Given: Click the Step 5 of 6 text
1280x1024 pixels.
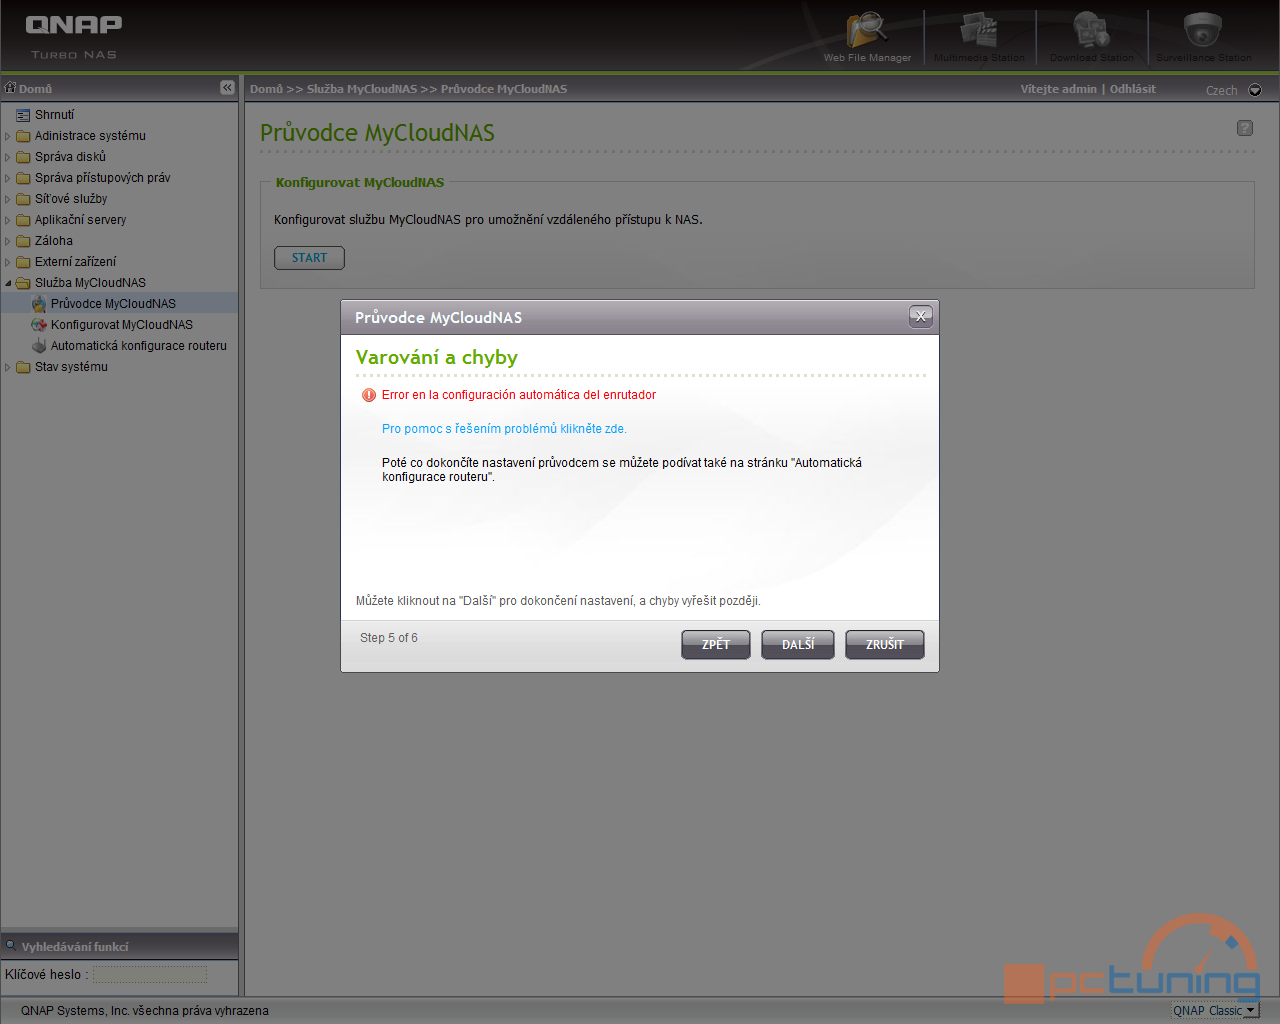Looking at the screenshot, I should (389, 638).
